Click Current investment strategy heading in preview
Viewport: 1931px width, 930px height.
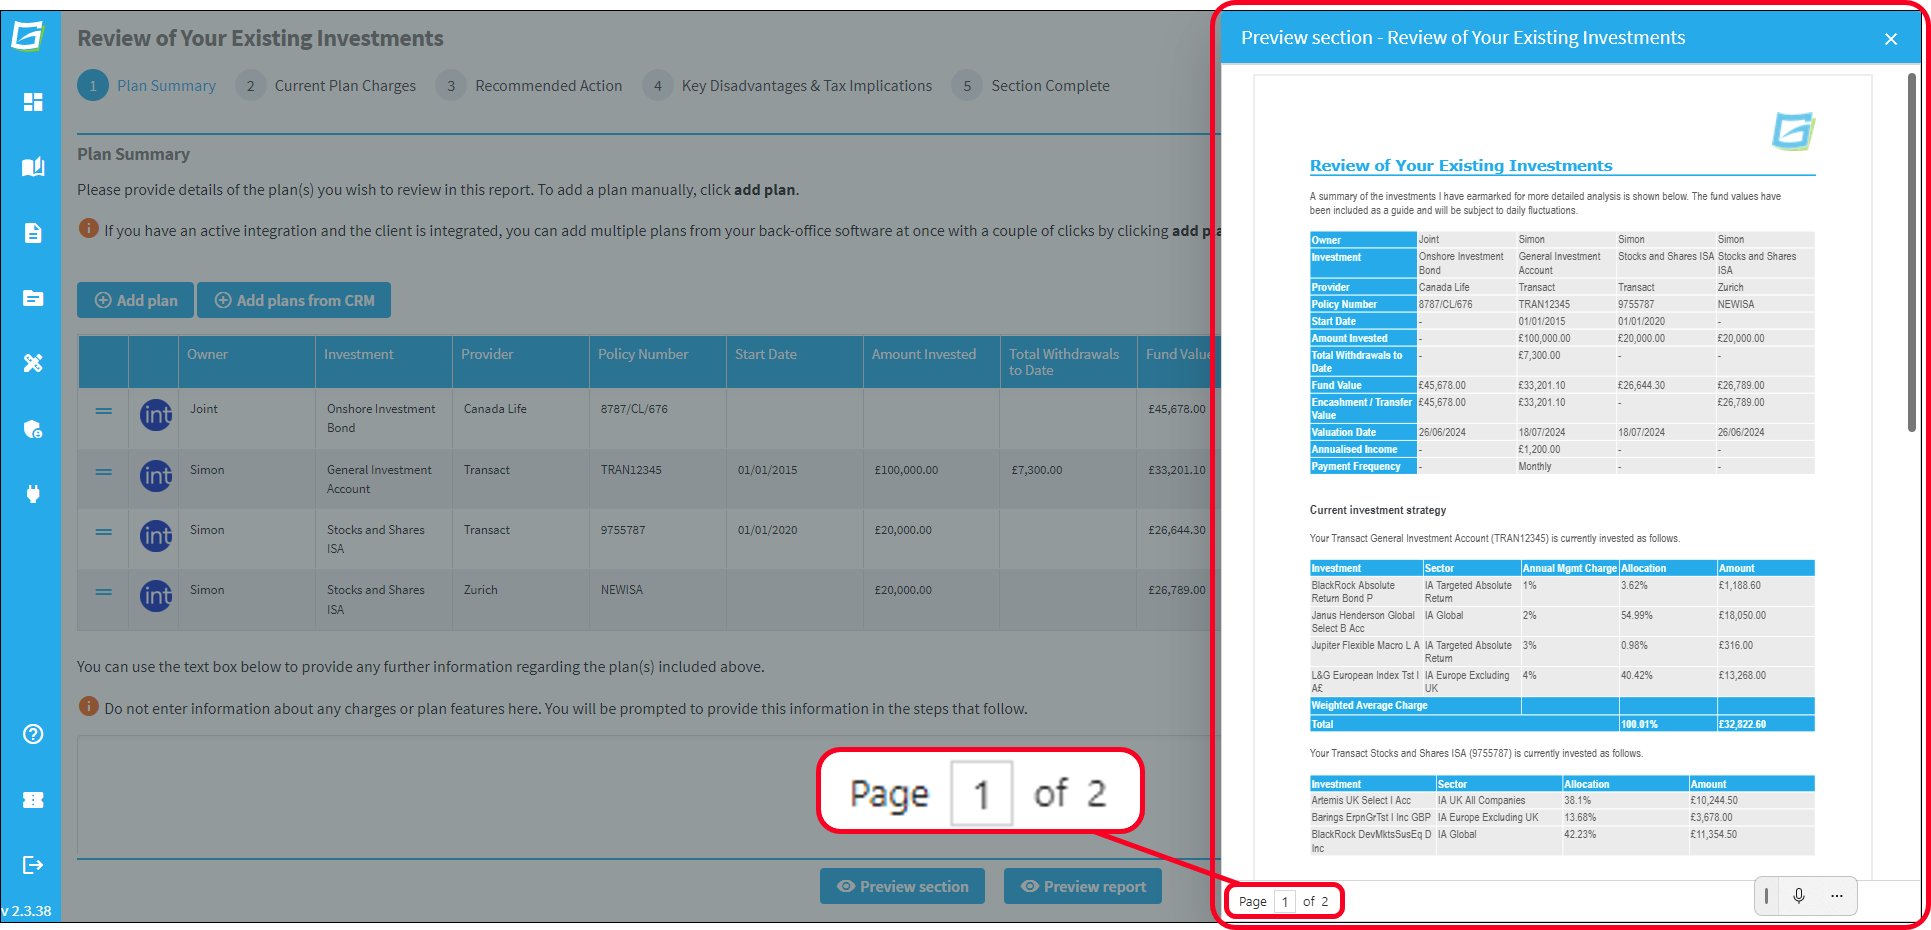pos(1378,510)
